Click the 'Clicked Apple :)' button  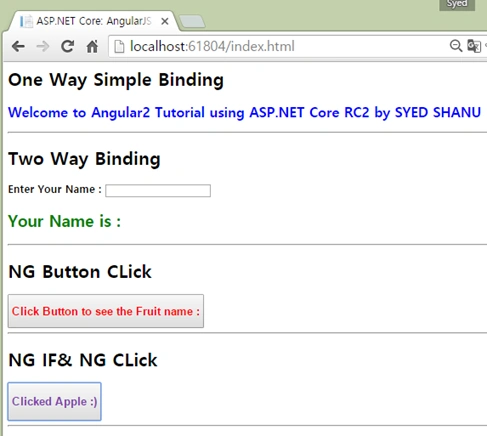click(x=54, y=401)
